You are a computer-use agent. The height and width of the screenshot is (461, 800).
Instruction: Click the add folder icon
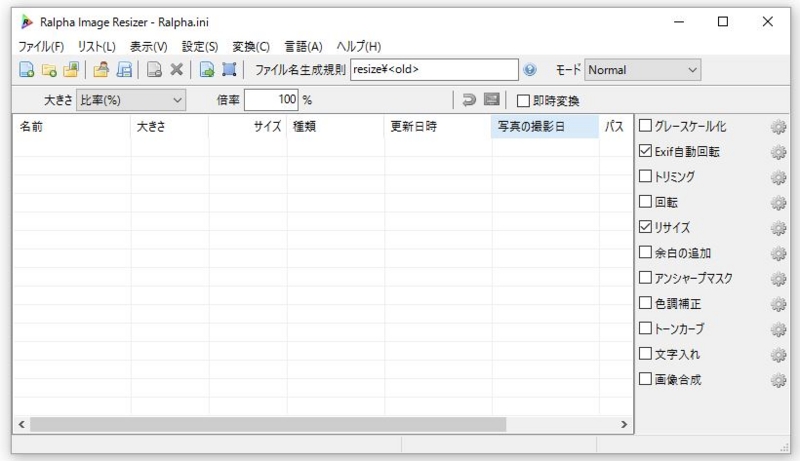49,69
